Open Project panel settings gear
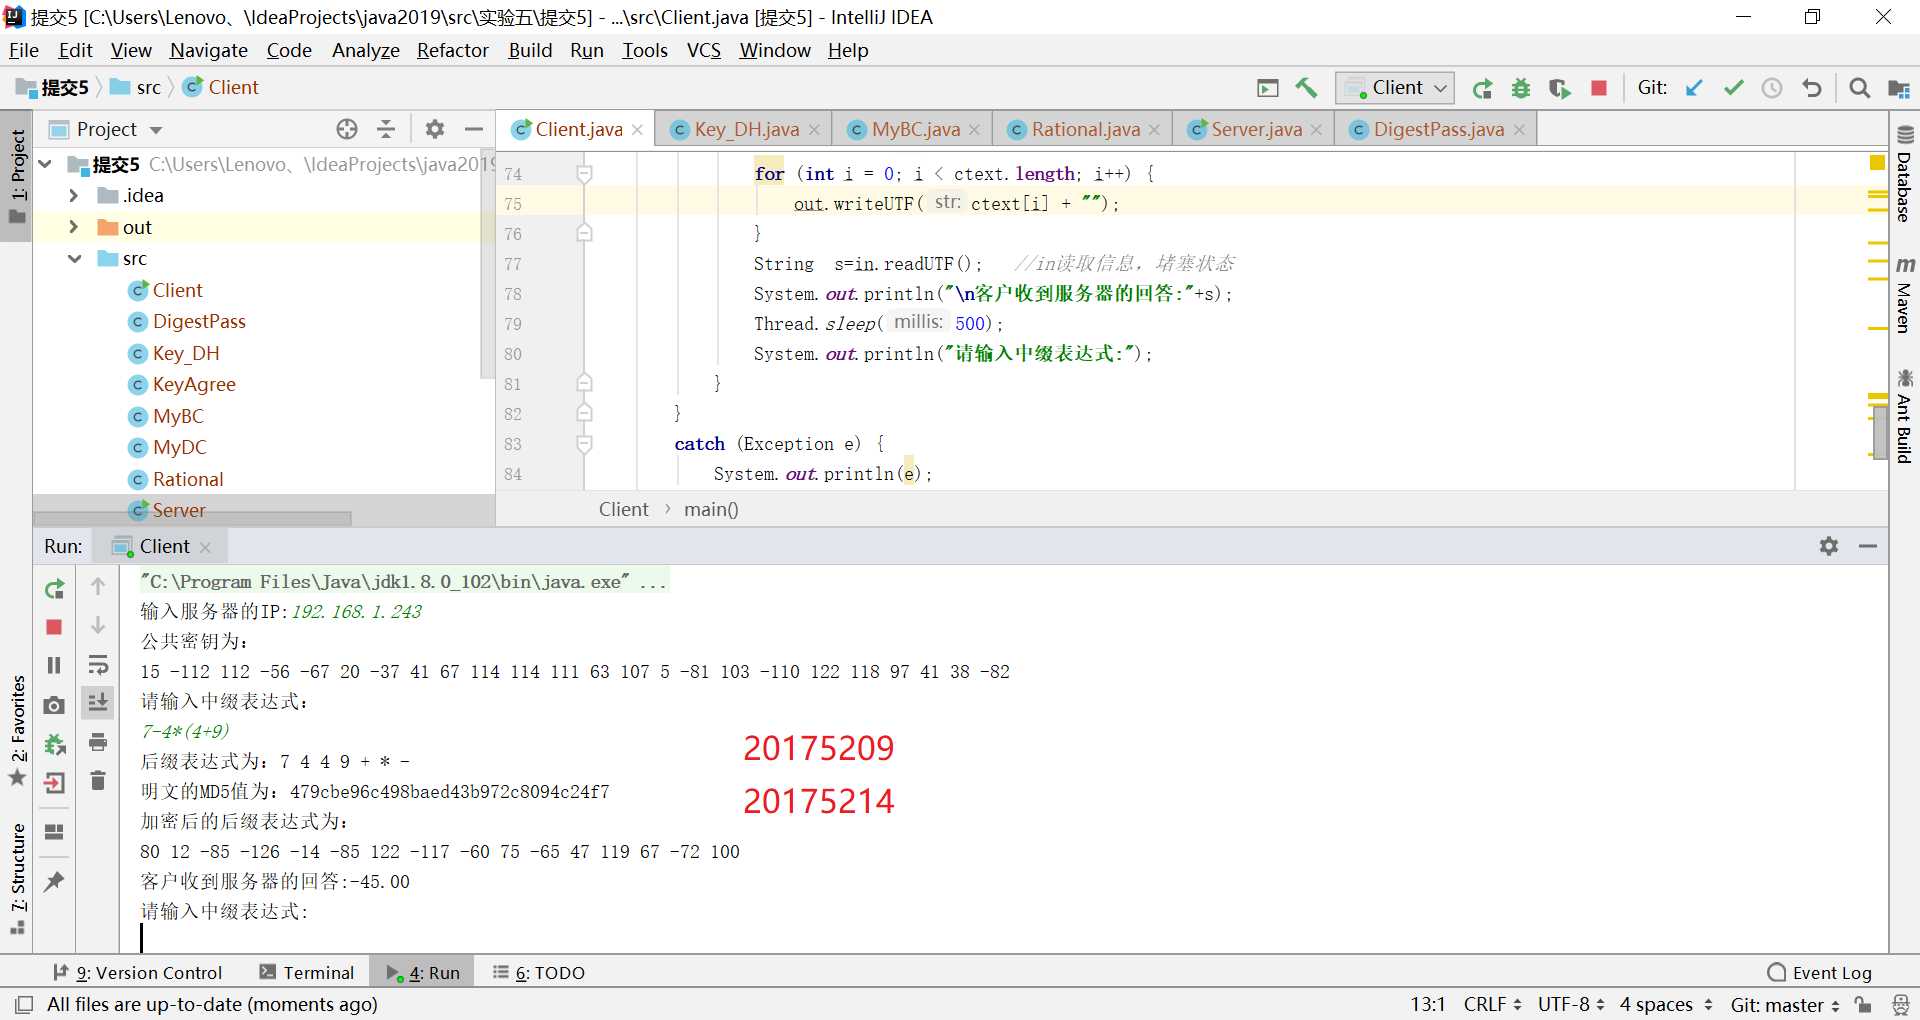The width and height of the screenshot is (1920, 1020). 434,129
